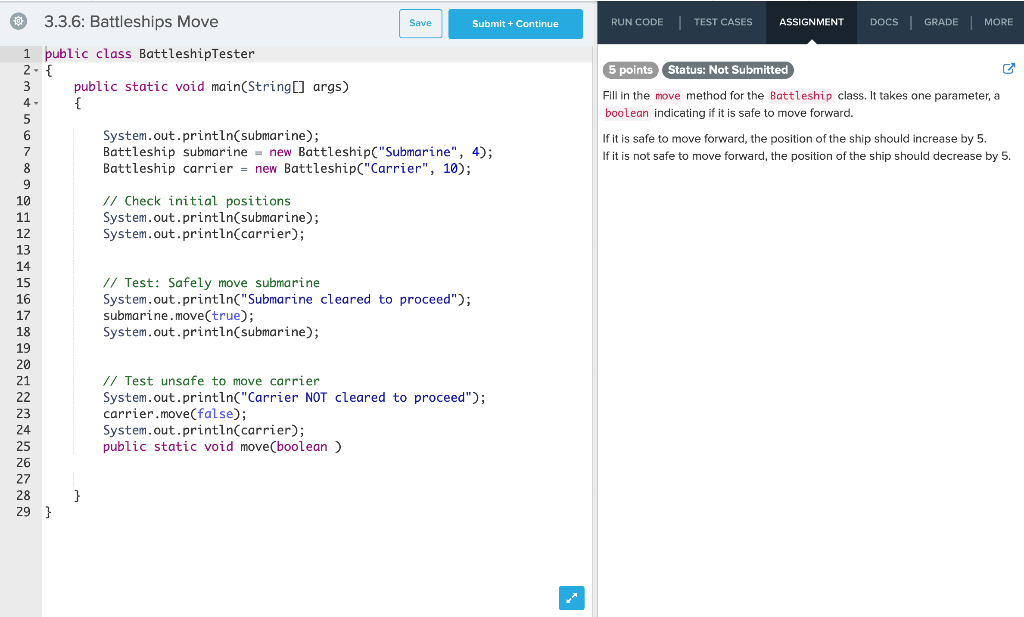Click Submit + Continue
1024x617 pixels.
coord(515,24)
